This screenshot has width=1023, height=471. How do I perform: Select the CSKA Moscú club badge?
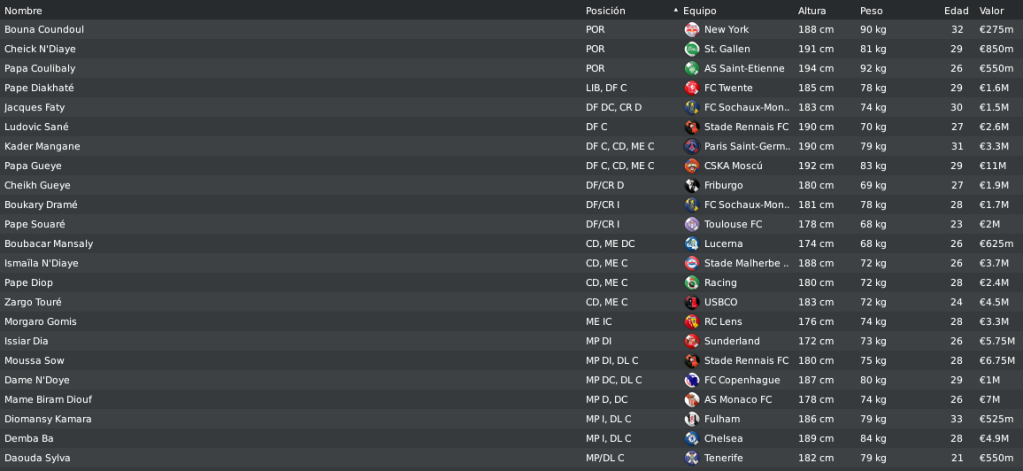(x=692, y=166)
